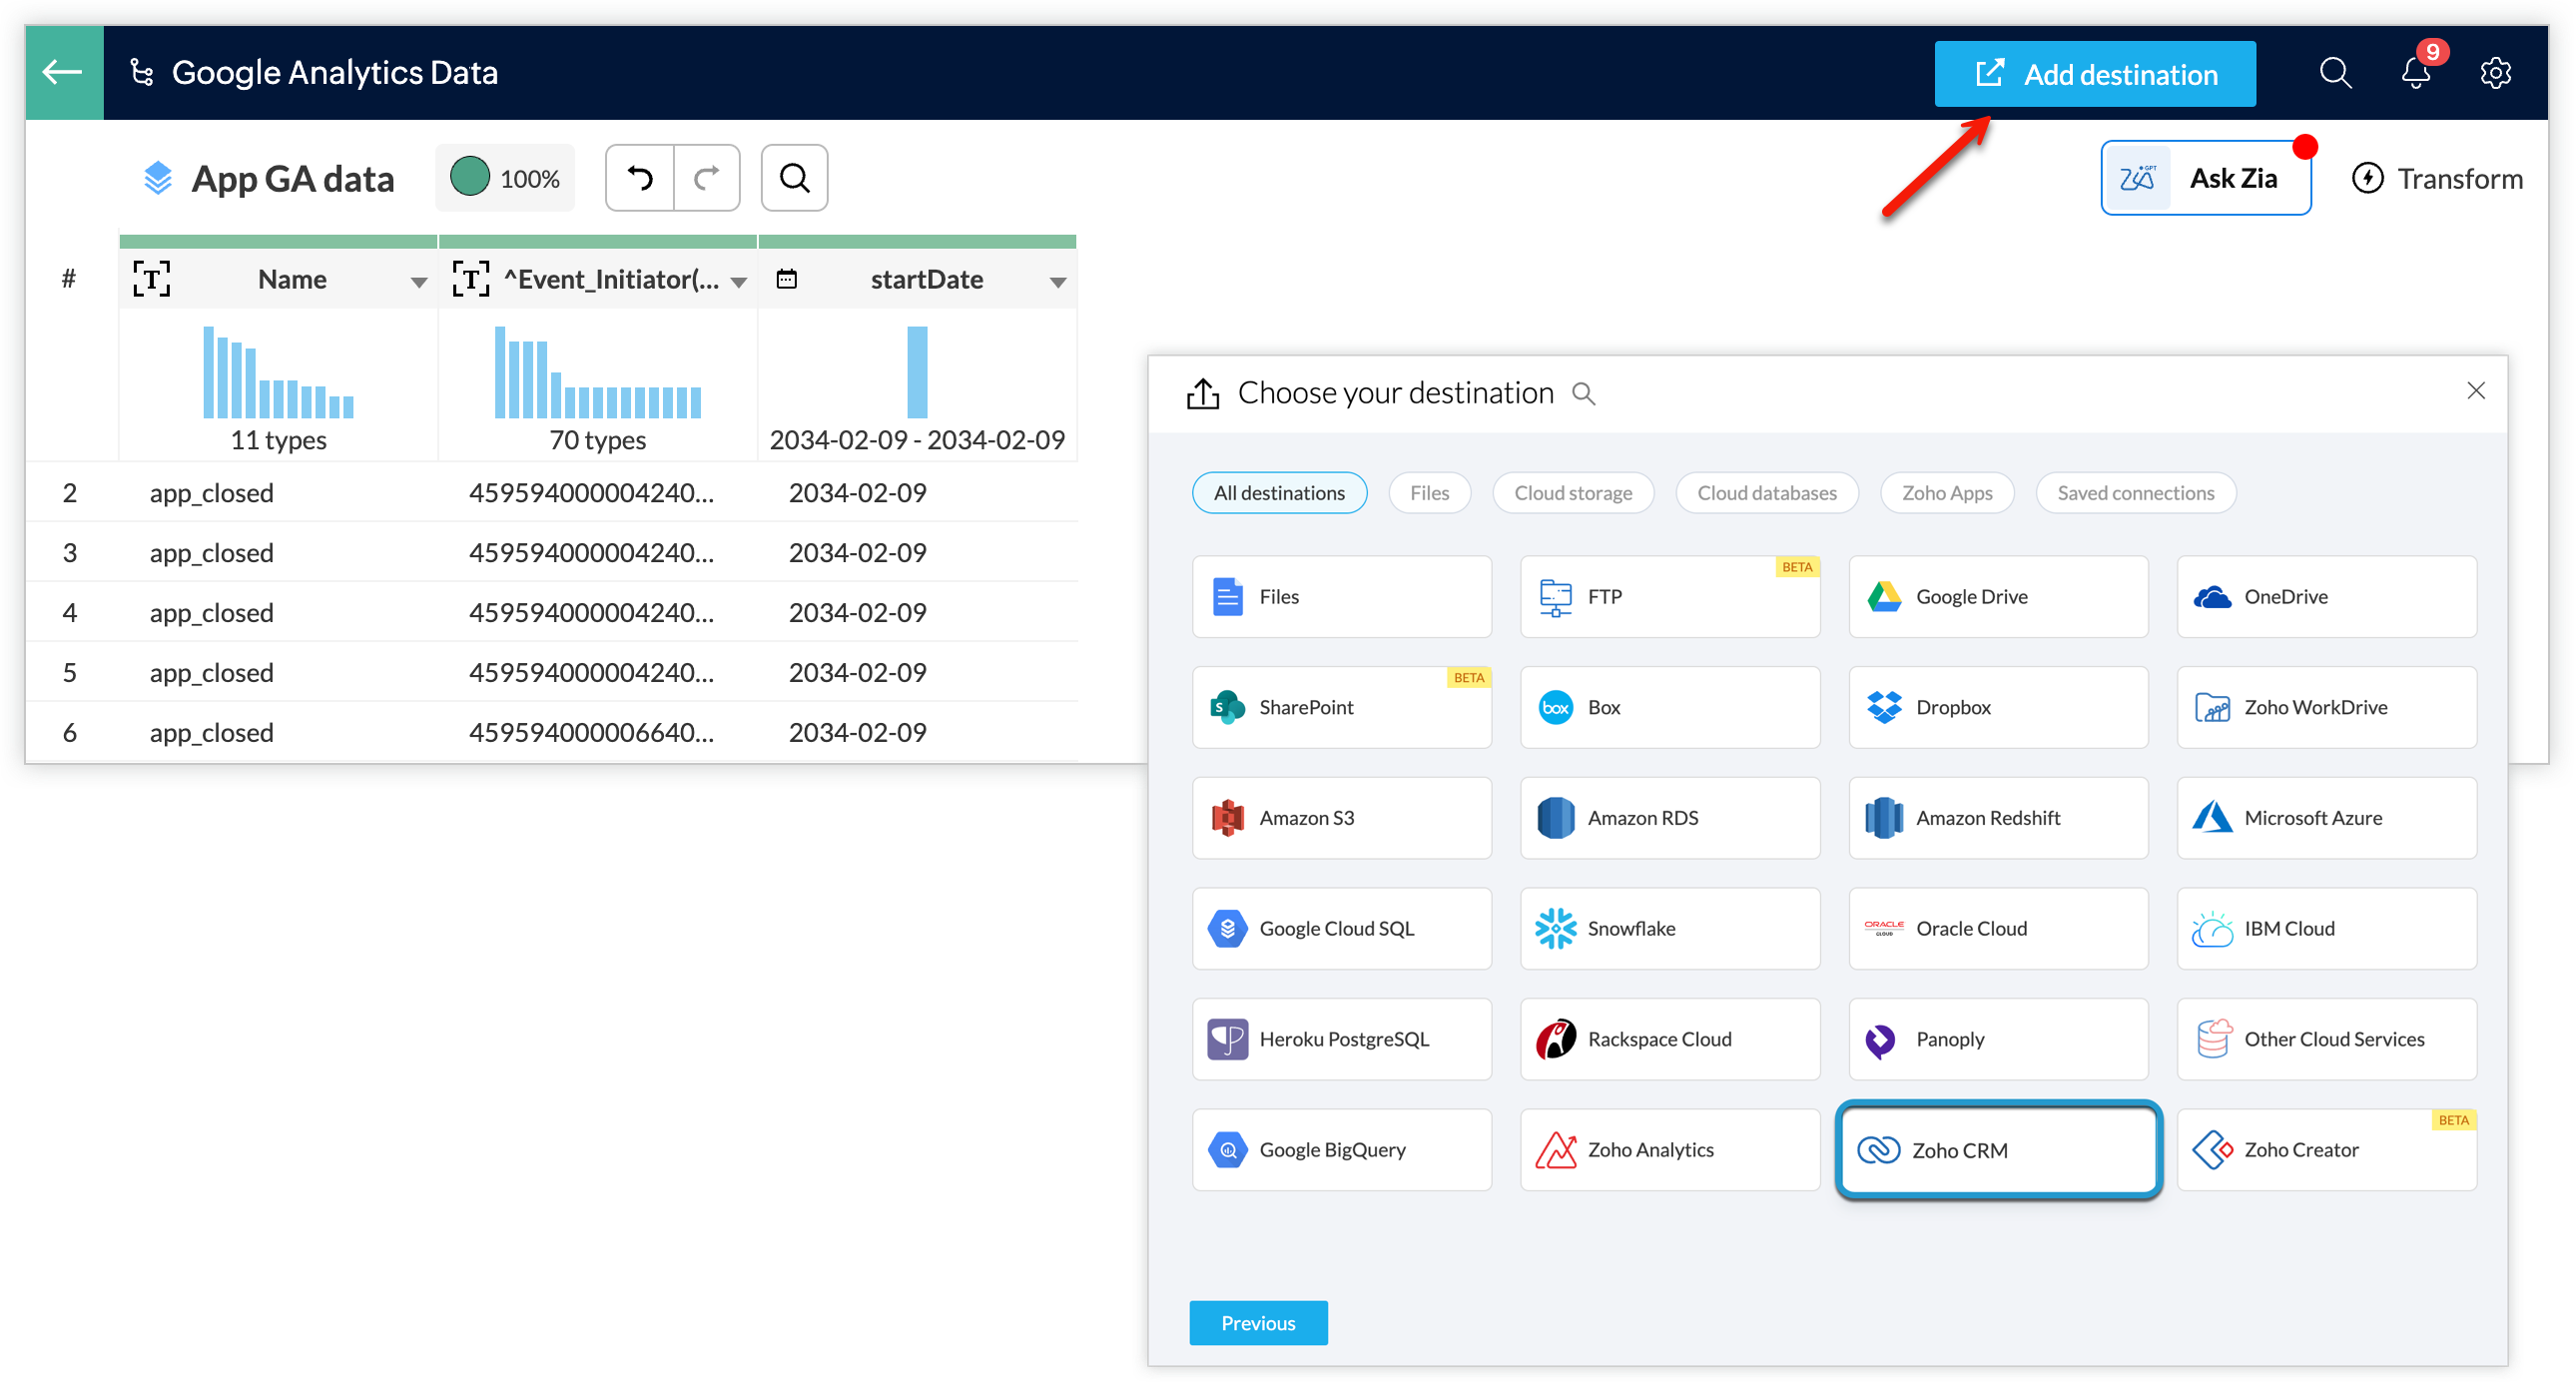Viewport: 2576px width, 1398px height.
Task: Open the startDate column dropdown arrow
Action: tap(1057, 282)
